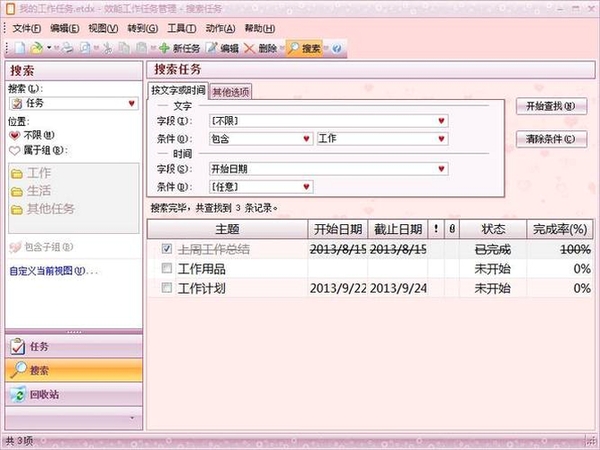Expand the 搜索 任务 type dropdown
This screenshot has height=450, width=600.
[x=132, y=103]
